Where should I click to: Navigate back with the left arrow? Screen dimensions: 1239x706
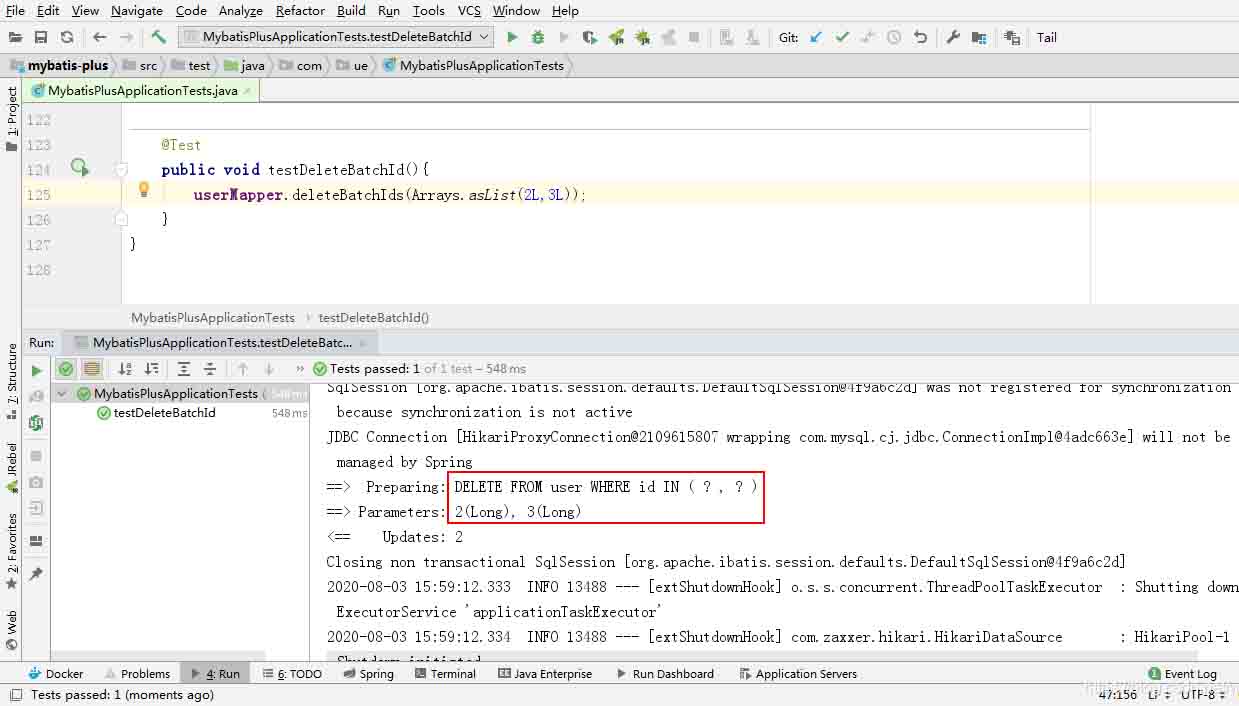100,37
